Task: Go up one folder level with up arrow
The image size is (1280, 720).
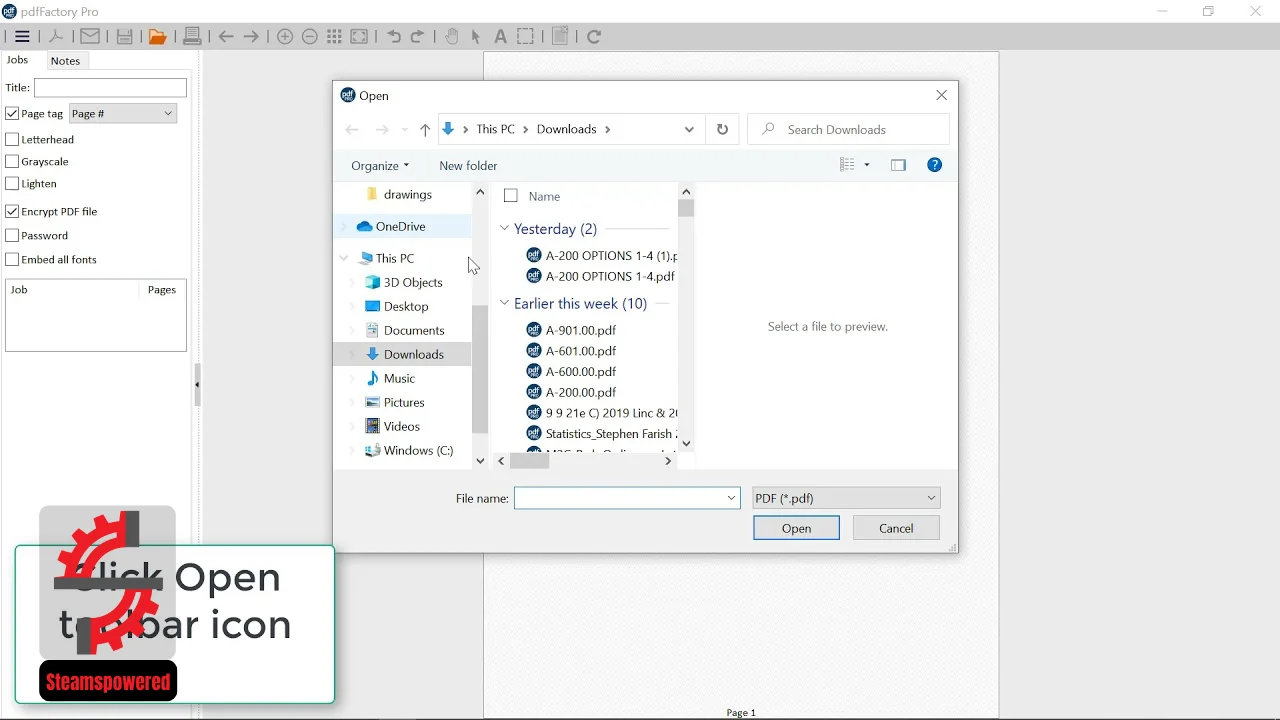Action: coord(425,130)
